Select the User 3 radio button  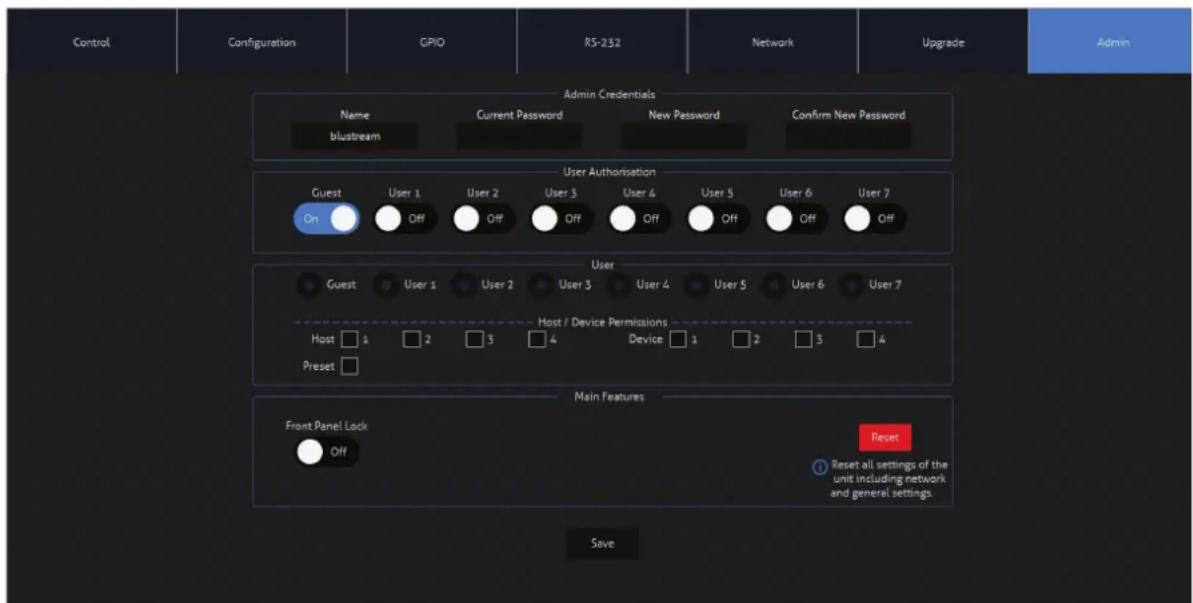pos(541,285)
